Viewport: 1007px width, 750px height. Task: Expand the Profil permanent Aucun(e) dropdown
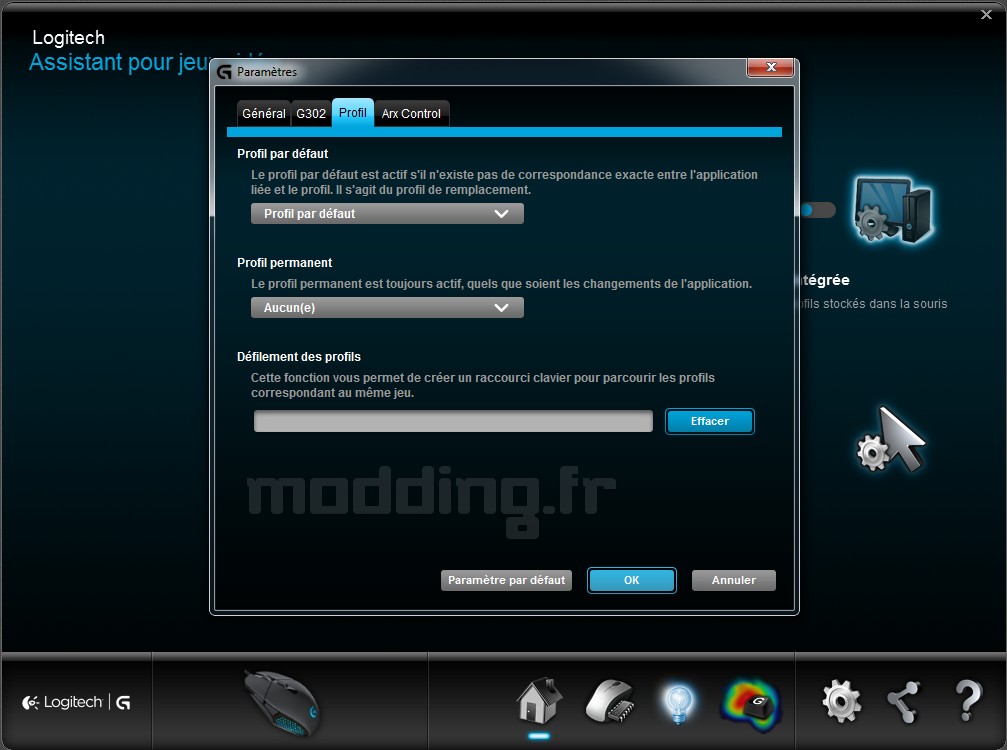pos(387,308)
